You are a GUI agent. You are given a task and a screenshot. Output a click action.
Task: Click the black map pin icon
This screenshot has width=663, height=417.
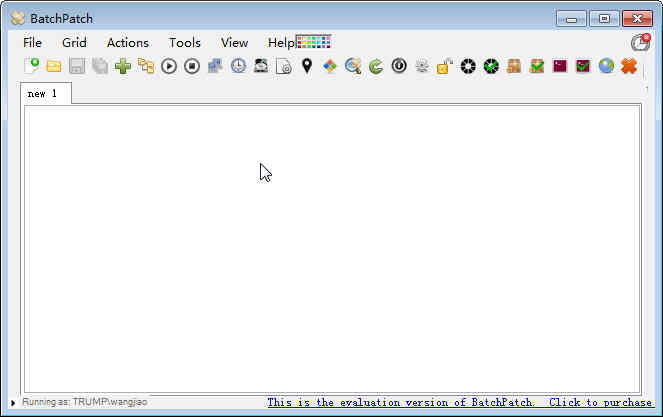(x=307, y=66)
